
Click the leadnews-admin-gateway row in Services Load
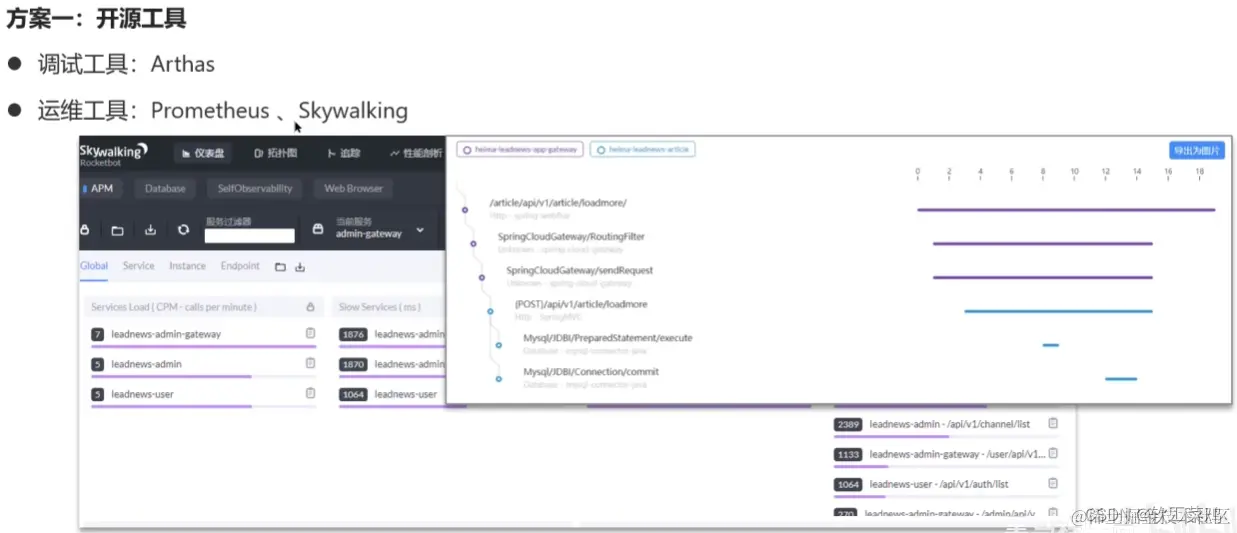pyautogui.click(x=203, y=335)
